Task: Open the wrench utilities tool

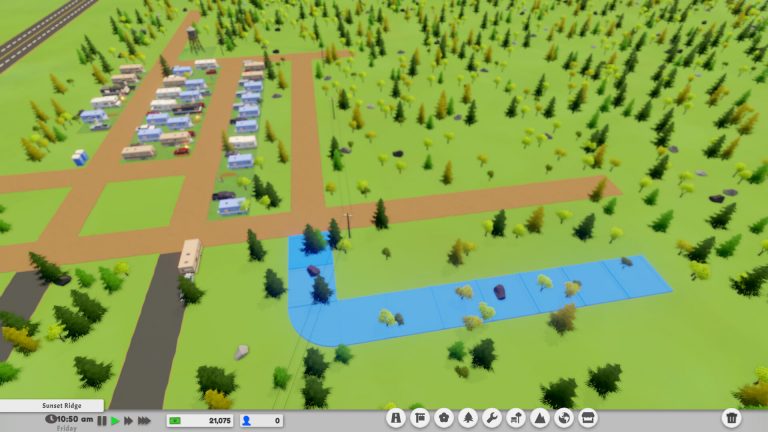Action: (x=492, y=418)
